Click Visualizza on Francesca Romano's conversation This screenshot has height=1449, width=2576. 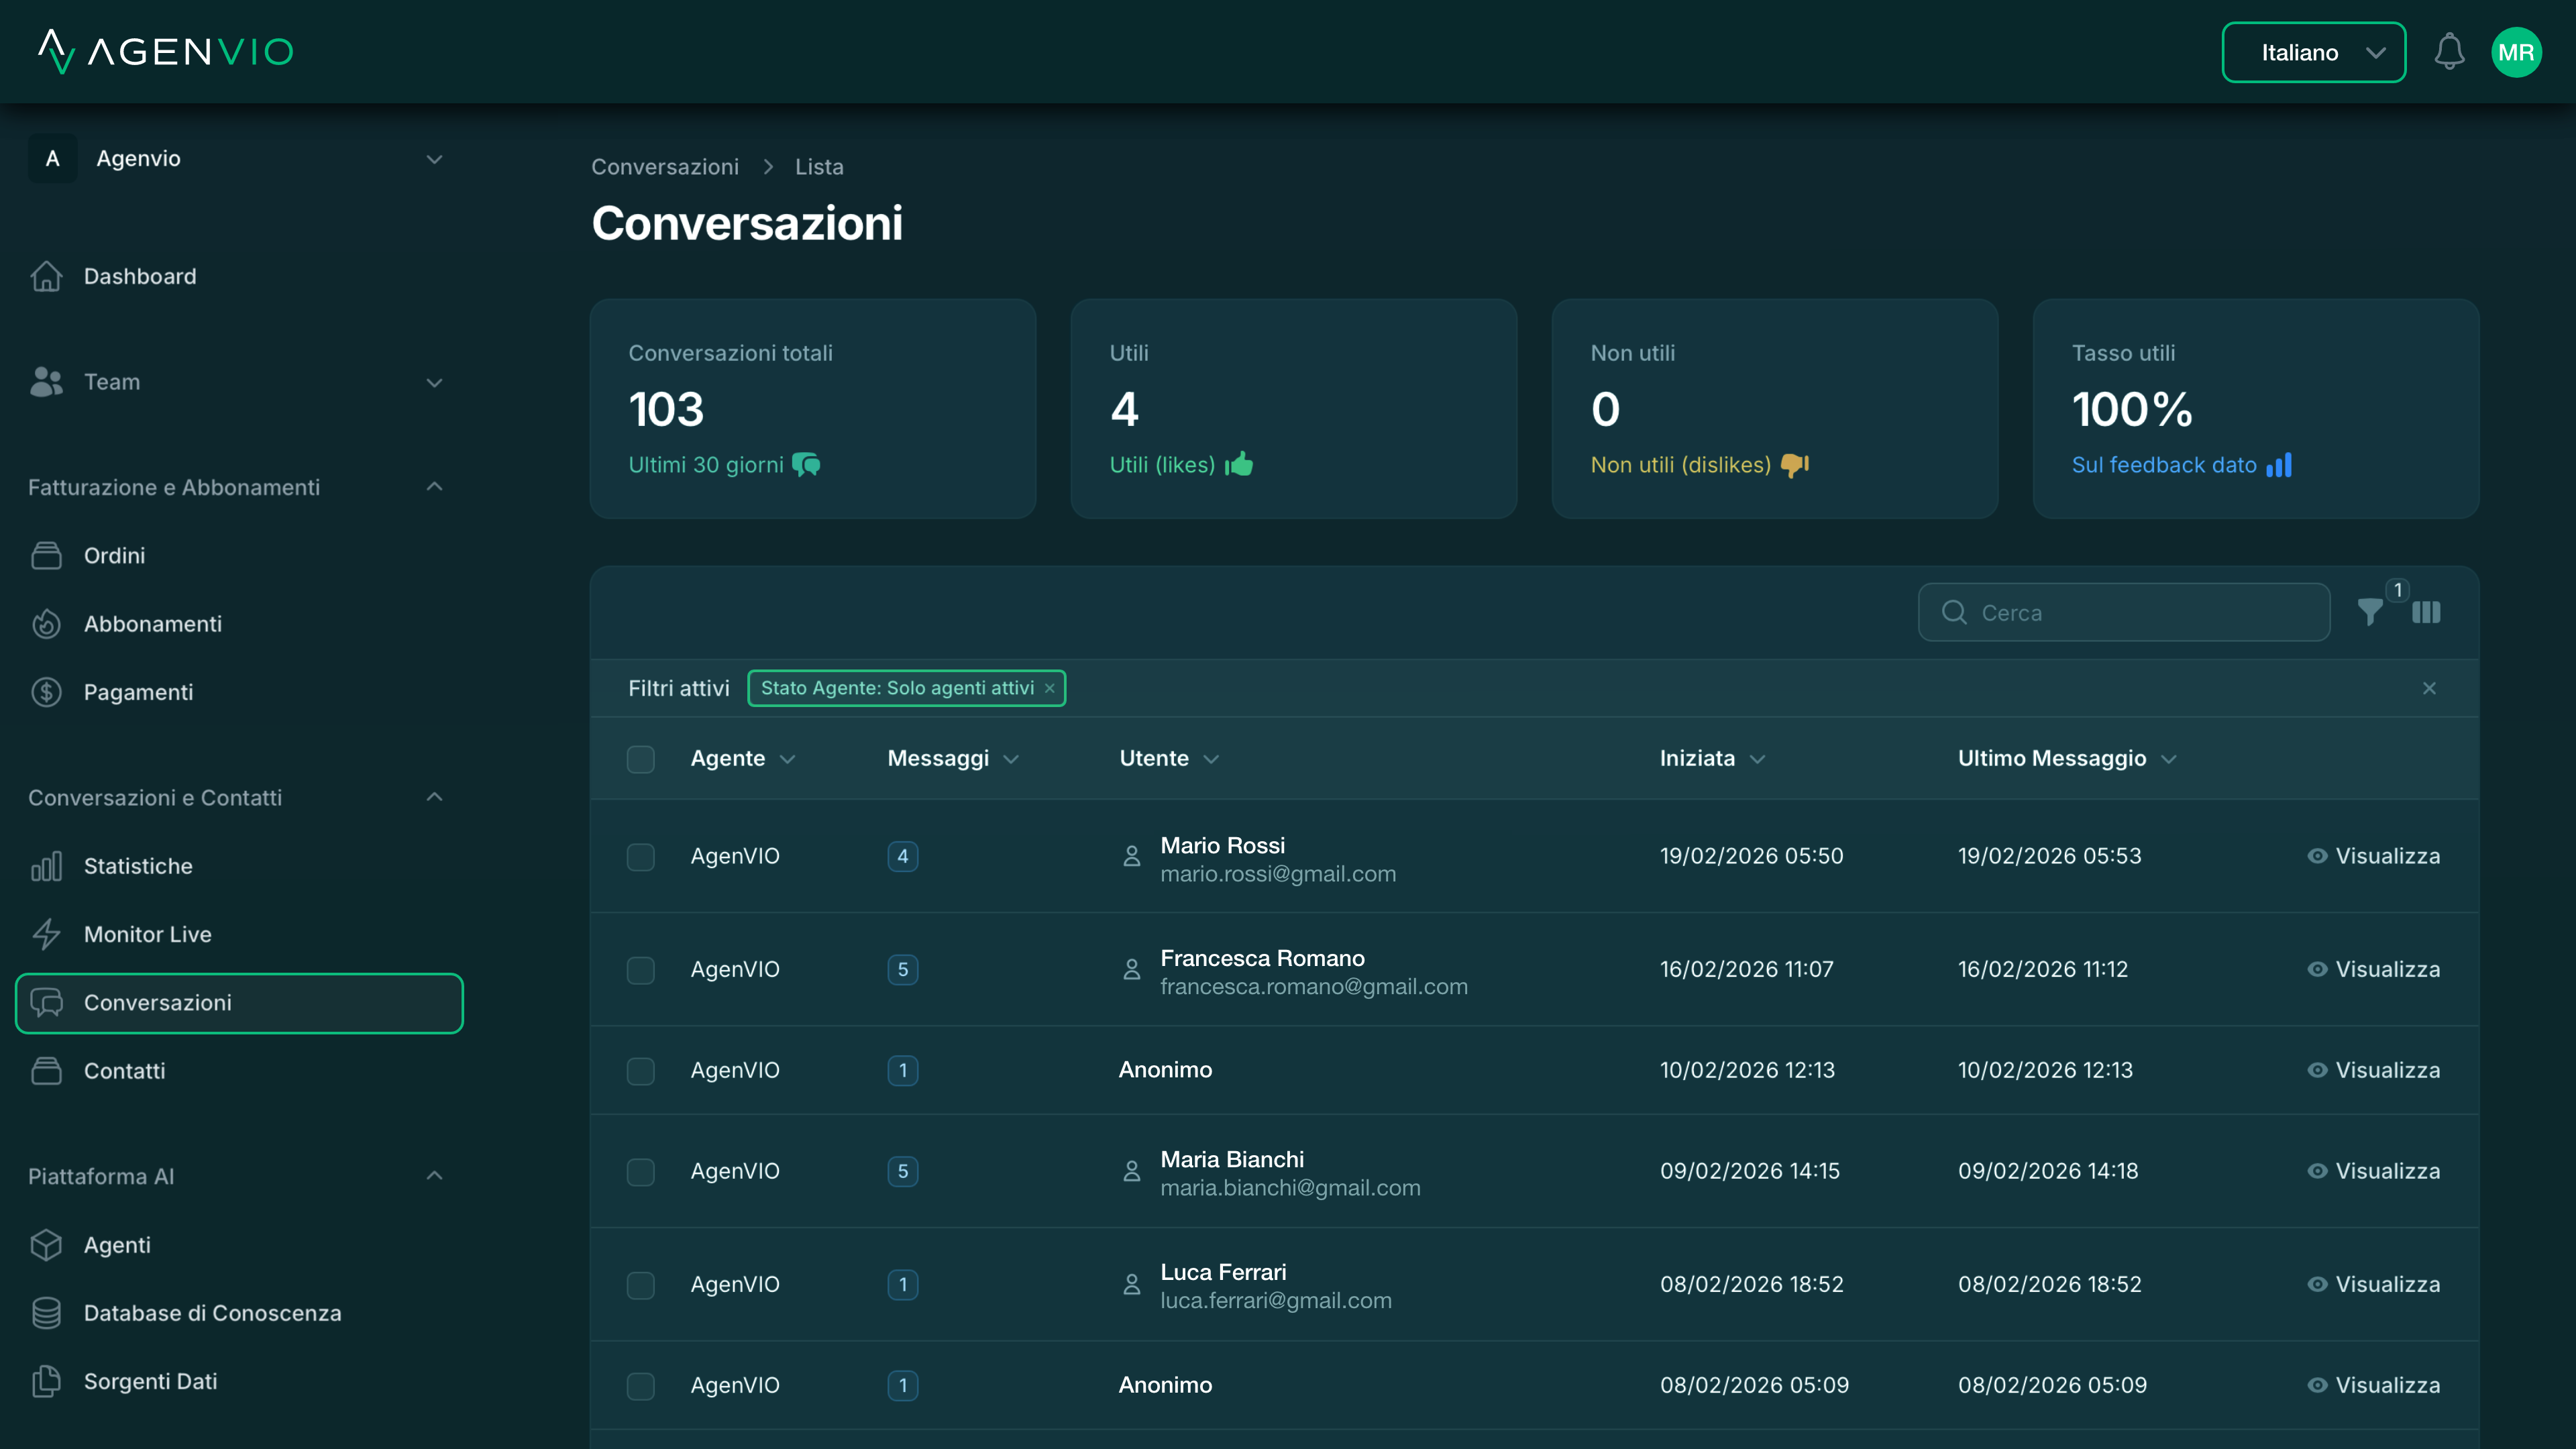click(x=2387, y=969)
